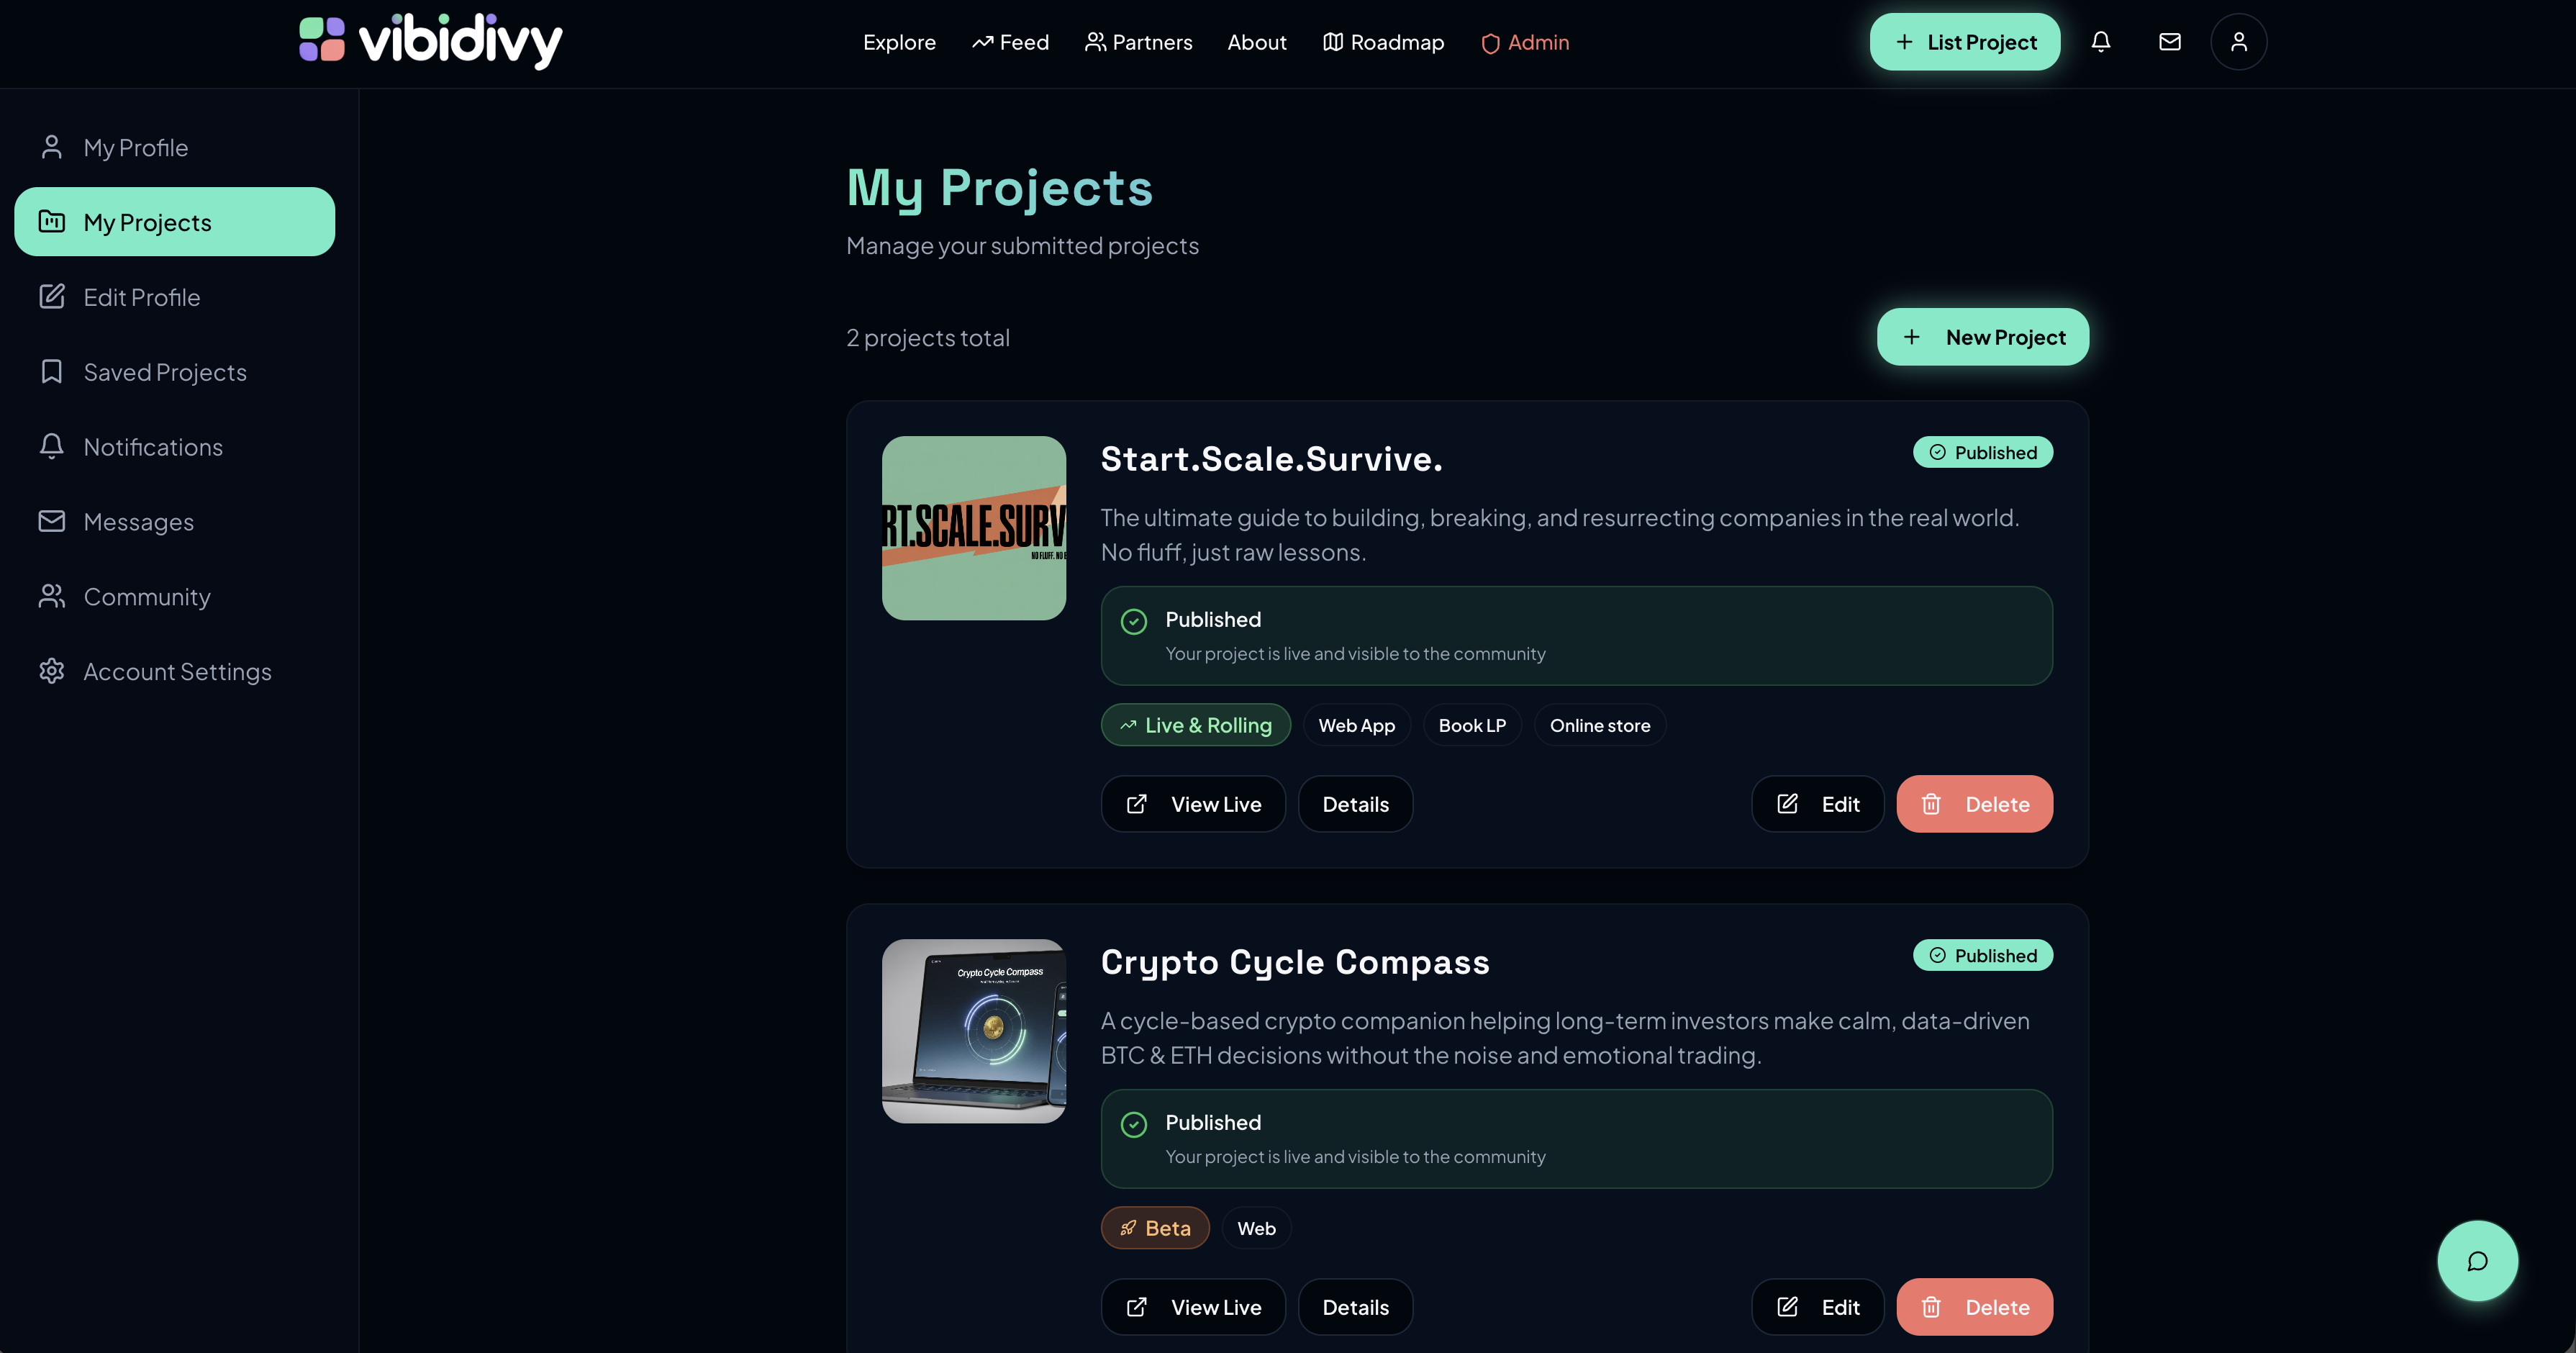Image resolution: width=2576 pixels, height=1353 pixels.
Task: Click the Crypto Cycle Compass thumbnail
Action: point(973,1031)
